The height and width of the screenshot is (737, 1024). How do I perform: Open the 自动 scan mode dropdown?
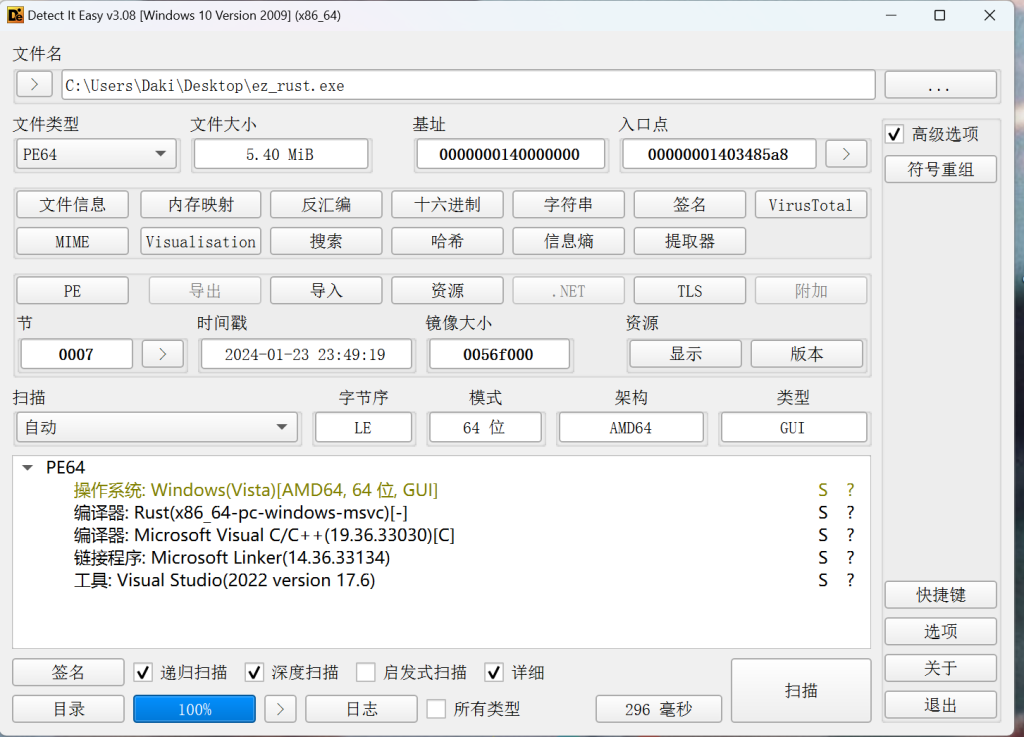click(156, 428)
